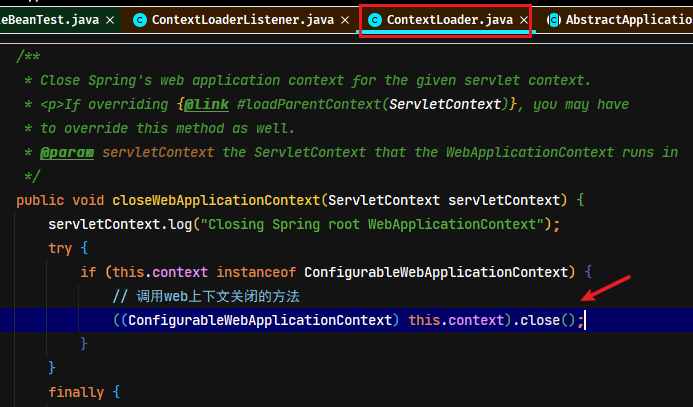Switch to the AbstractApplicatio tab
693x407 pixels.
click(x=629, y=20)
